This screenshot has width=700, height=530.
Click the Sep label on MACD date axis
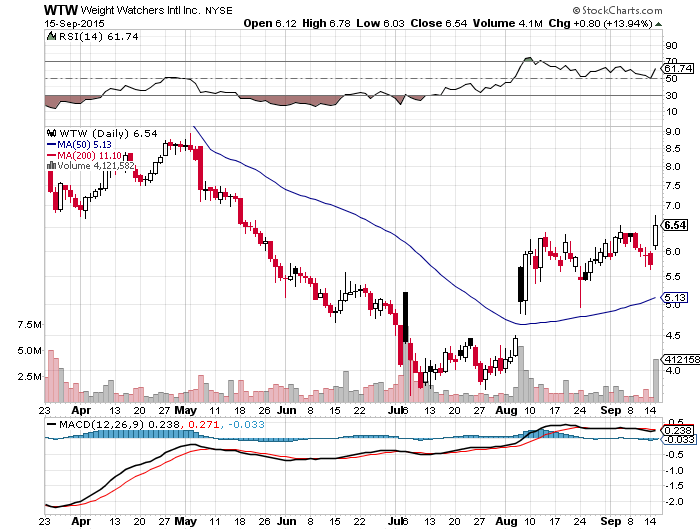[x=610, y=521]
